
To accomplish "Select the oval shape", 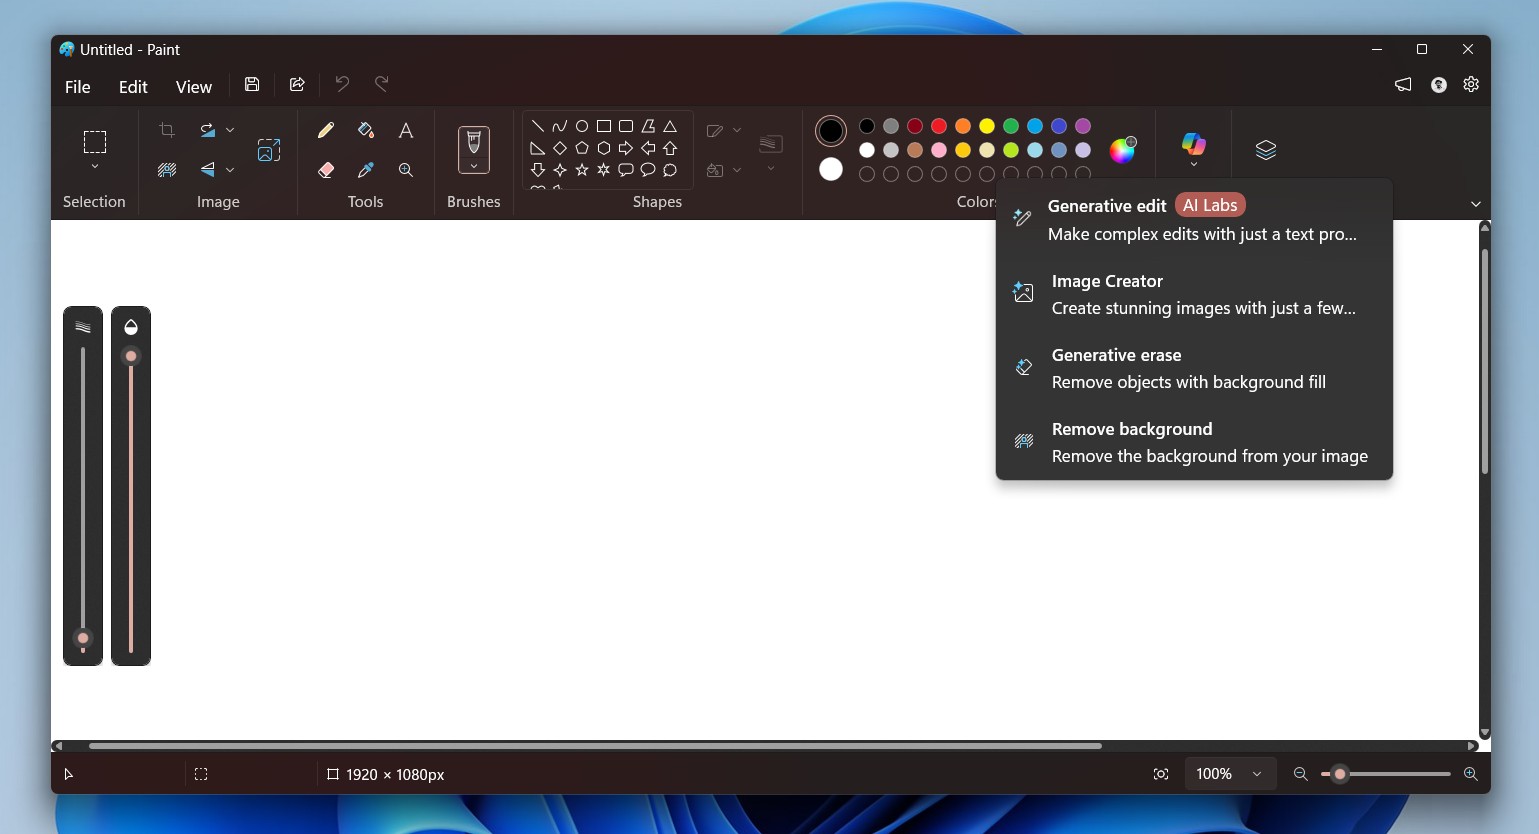I will click(x=581, y=126).
